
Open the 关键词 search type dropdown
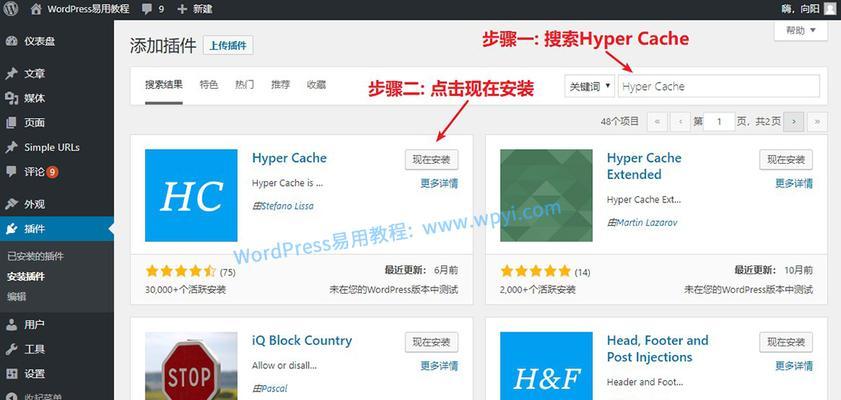pyautogui.click(x=589, y=86)
